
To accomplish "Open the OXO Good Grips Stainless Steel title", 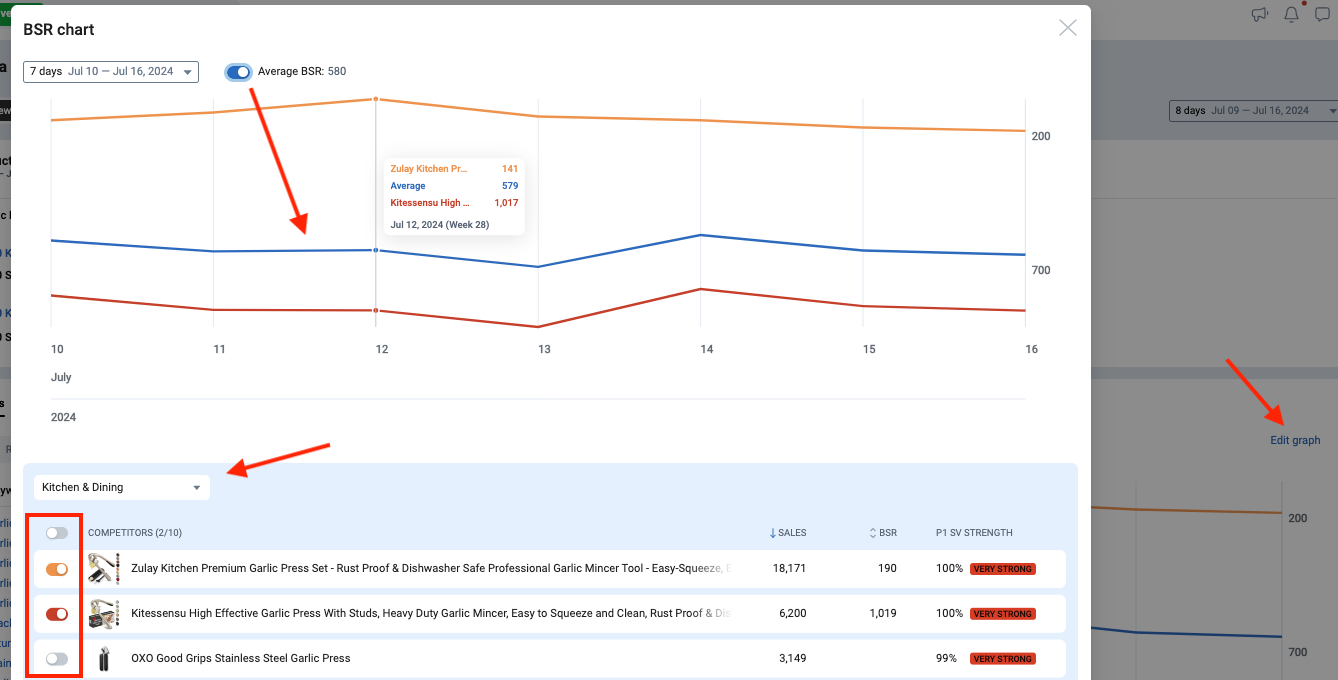I will tap(241, 658).
